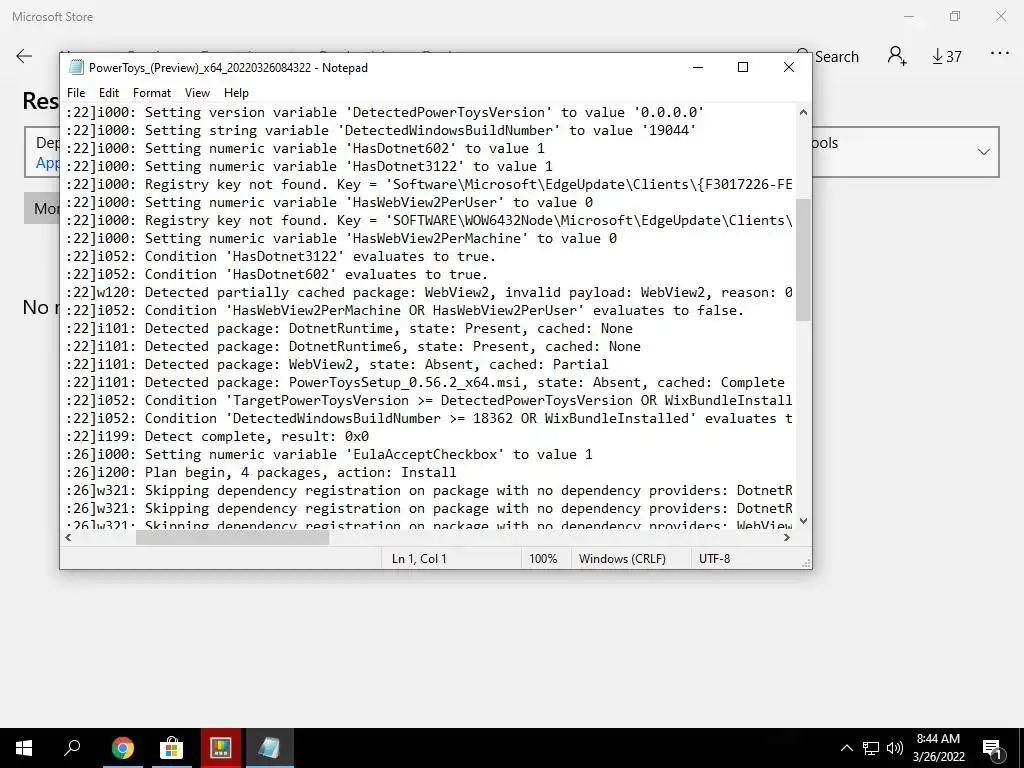Click the 'WebView2, state: Absent' log line
This screenshot has width=1024, height=768.
coord(337,364)
